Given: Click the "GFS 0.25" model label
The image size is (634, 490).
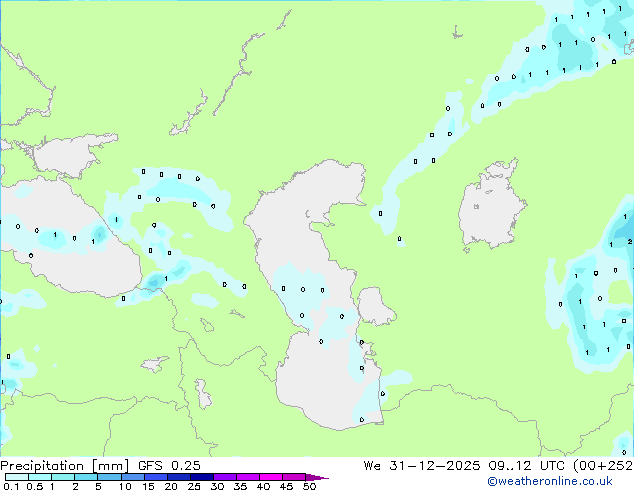Looking at the screenshot, I should pos(169,466).
